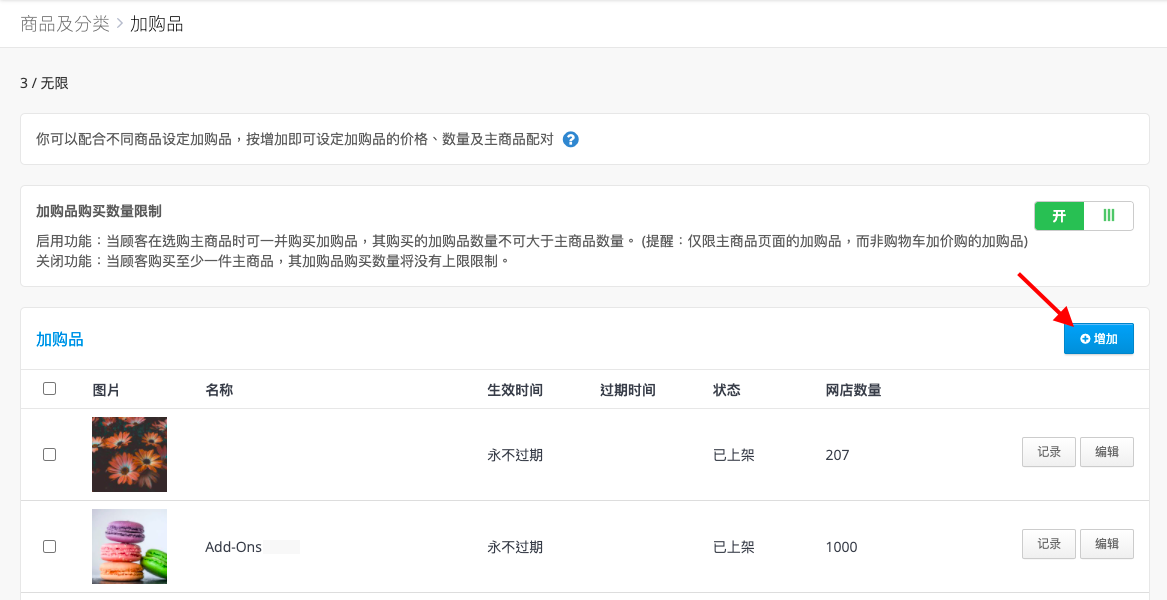Click the 网店数量 column header
Screen dimensions: 1167x600
854,389
